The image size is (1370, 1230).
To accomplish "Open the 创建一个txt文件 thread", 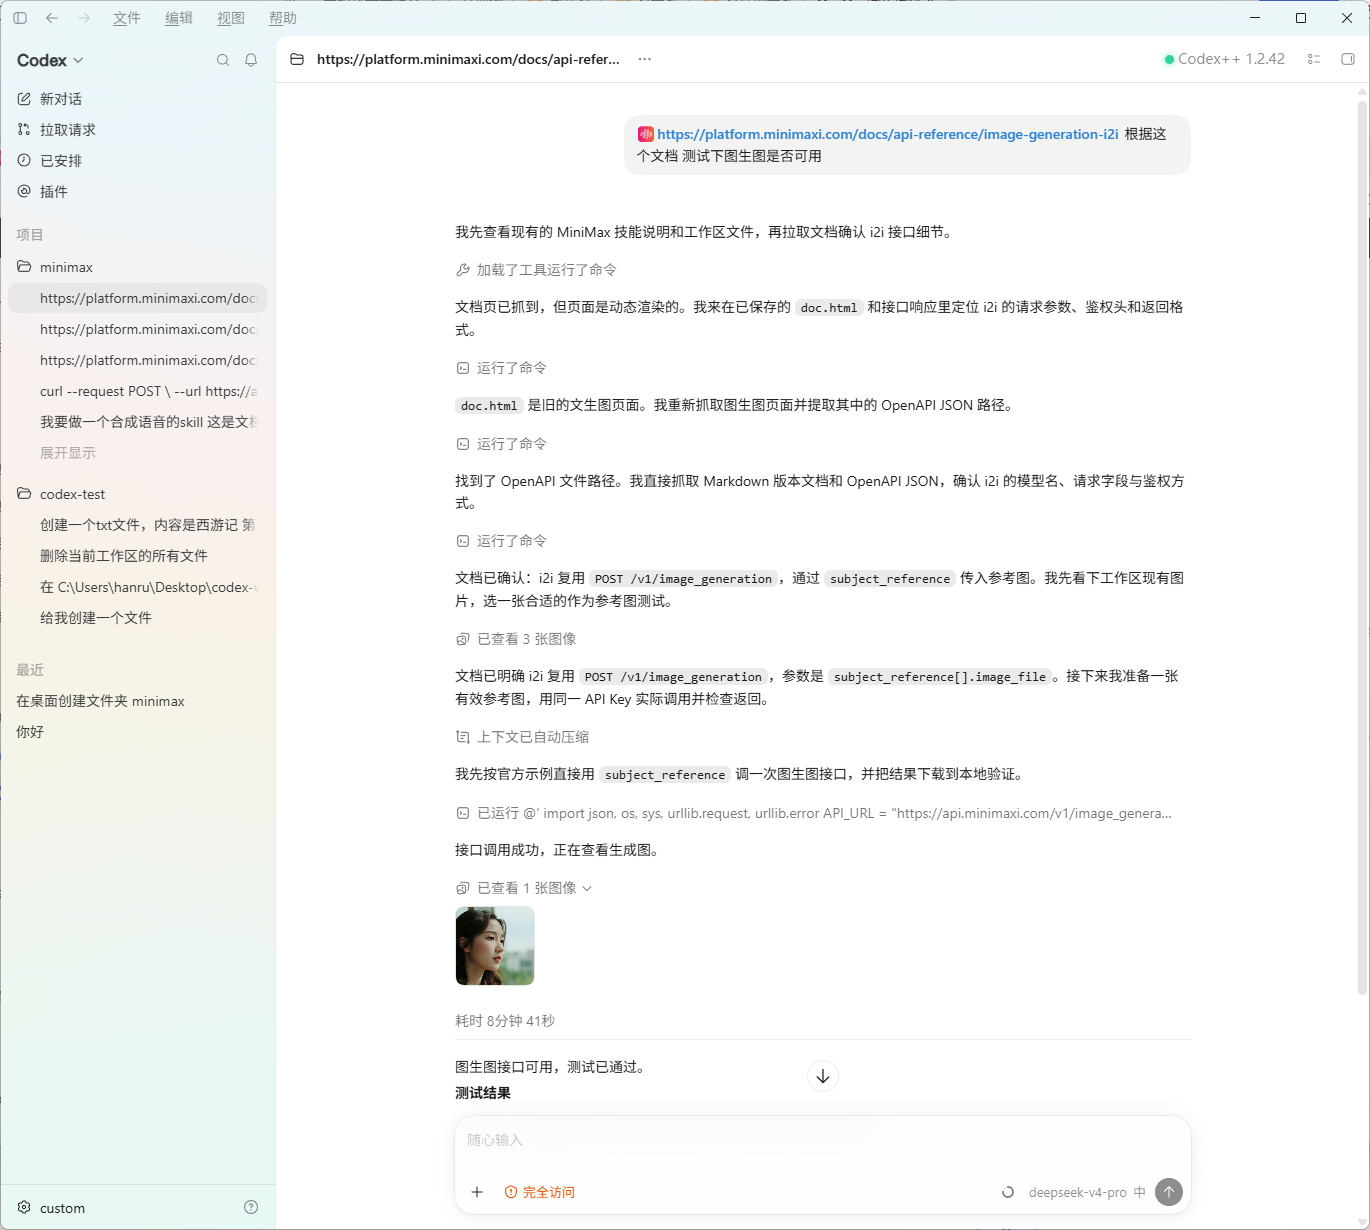I will click(x=138, y=525).
